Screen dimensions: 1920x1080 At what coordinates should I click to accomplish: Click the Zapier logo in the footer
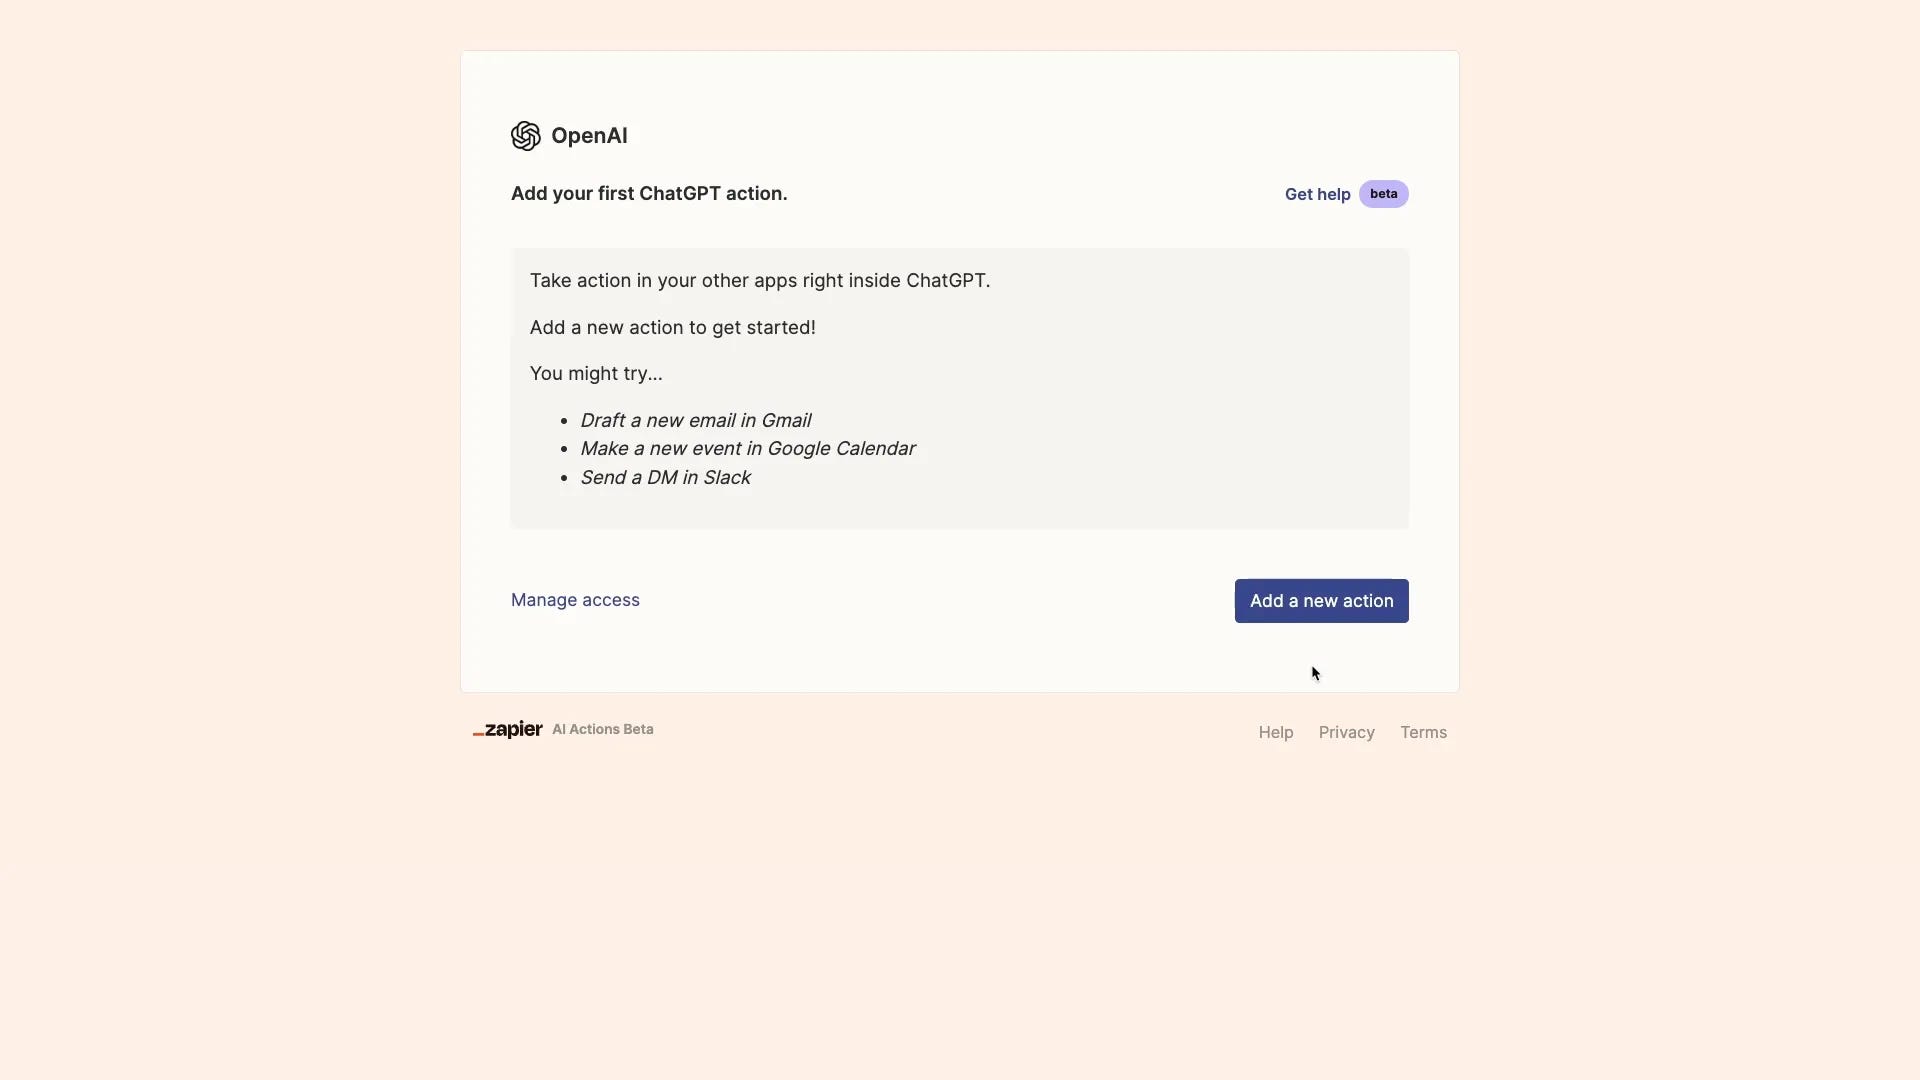(507, 729)
